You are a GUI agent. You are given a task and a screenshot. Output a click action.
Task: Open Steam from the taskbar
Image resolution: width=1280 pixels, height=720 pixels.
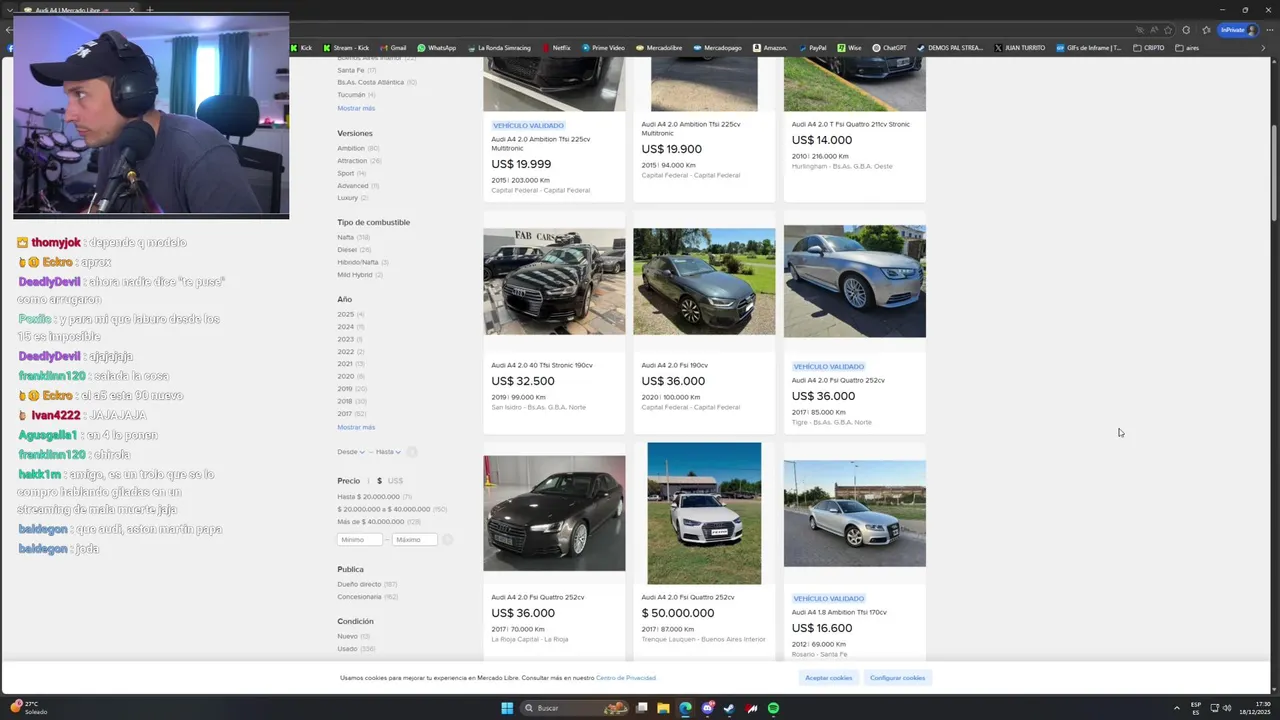729,708
